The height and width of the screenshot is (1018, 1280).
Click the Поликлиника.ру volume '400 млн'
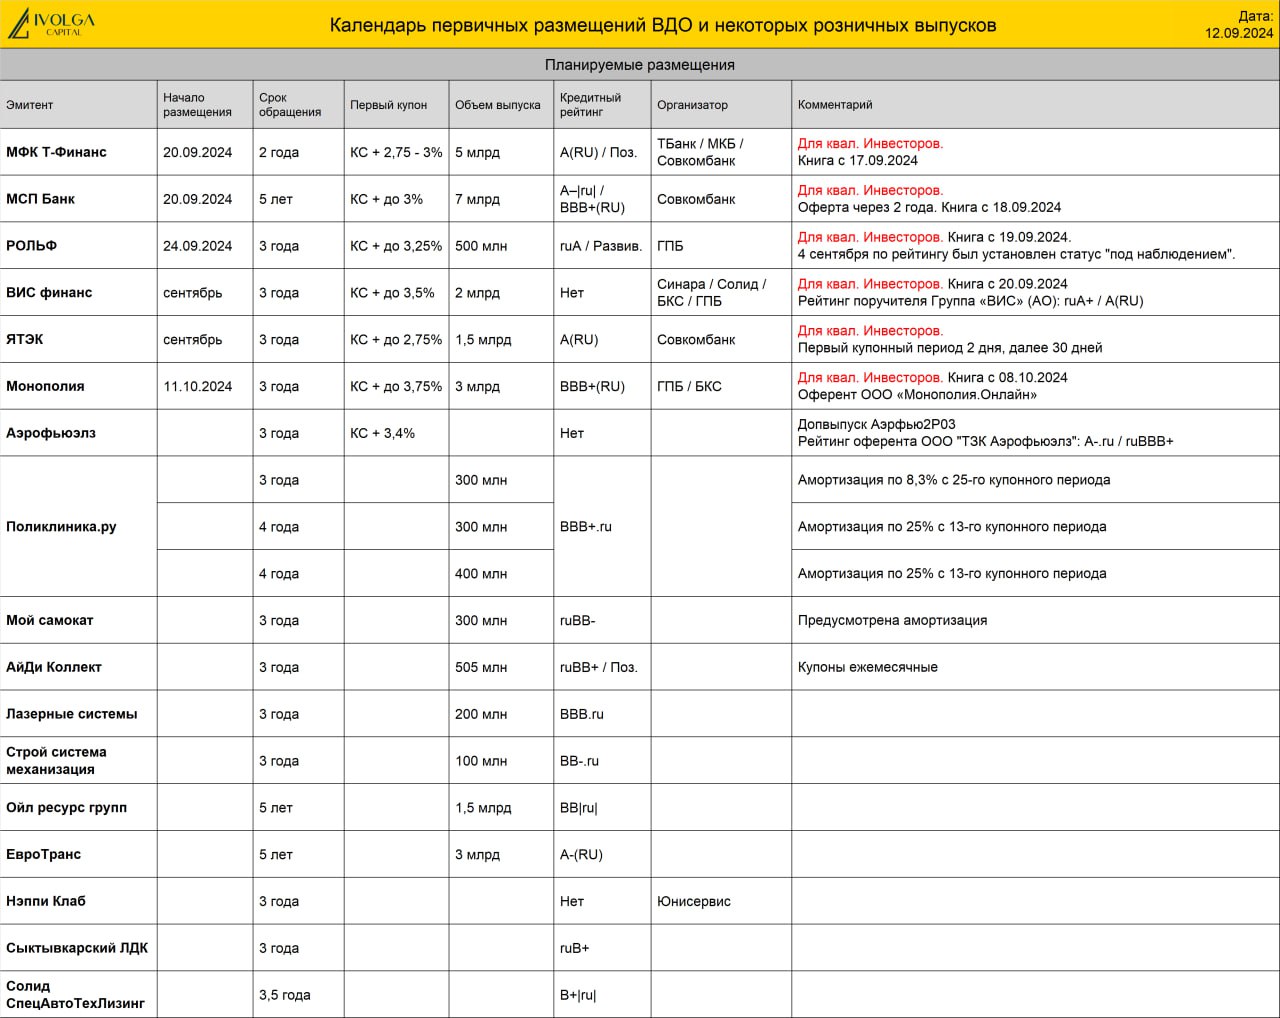point(481,574)
